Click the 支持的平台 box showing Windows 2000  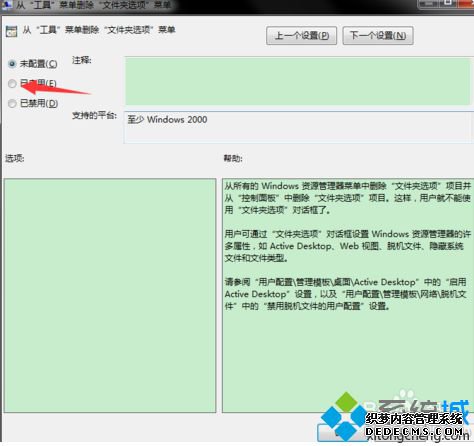pyautogui.click(x=299, y=128)
